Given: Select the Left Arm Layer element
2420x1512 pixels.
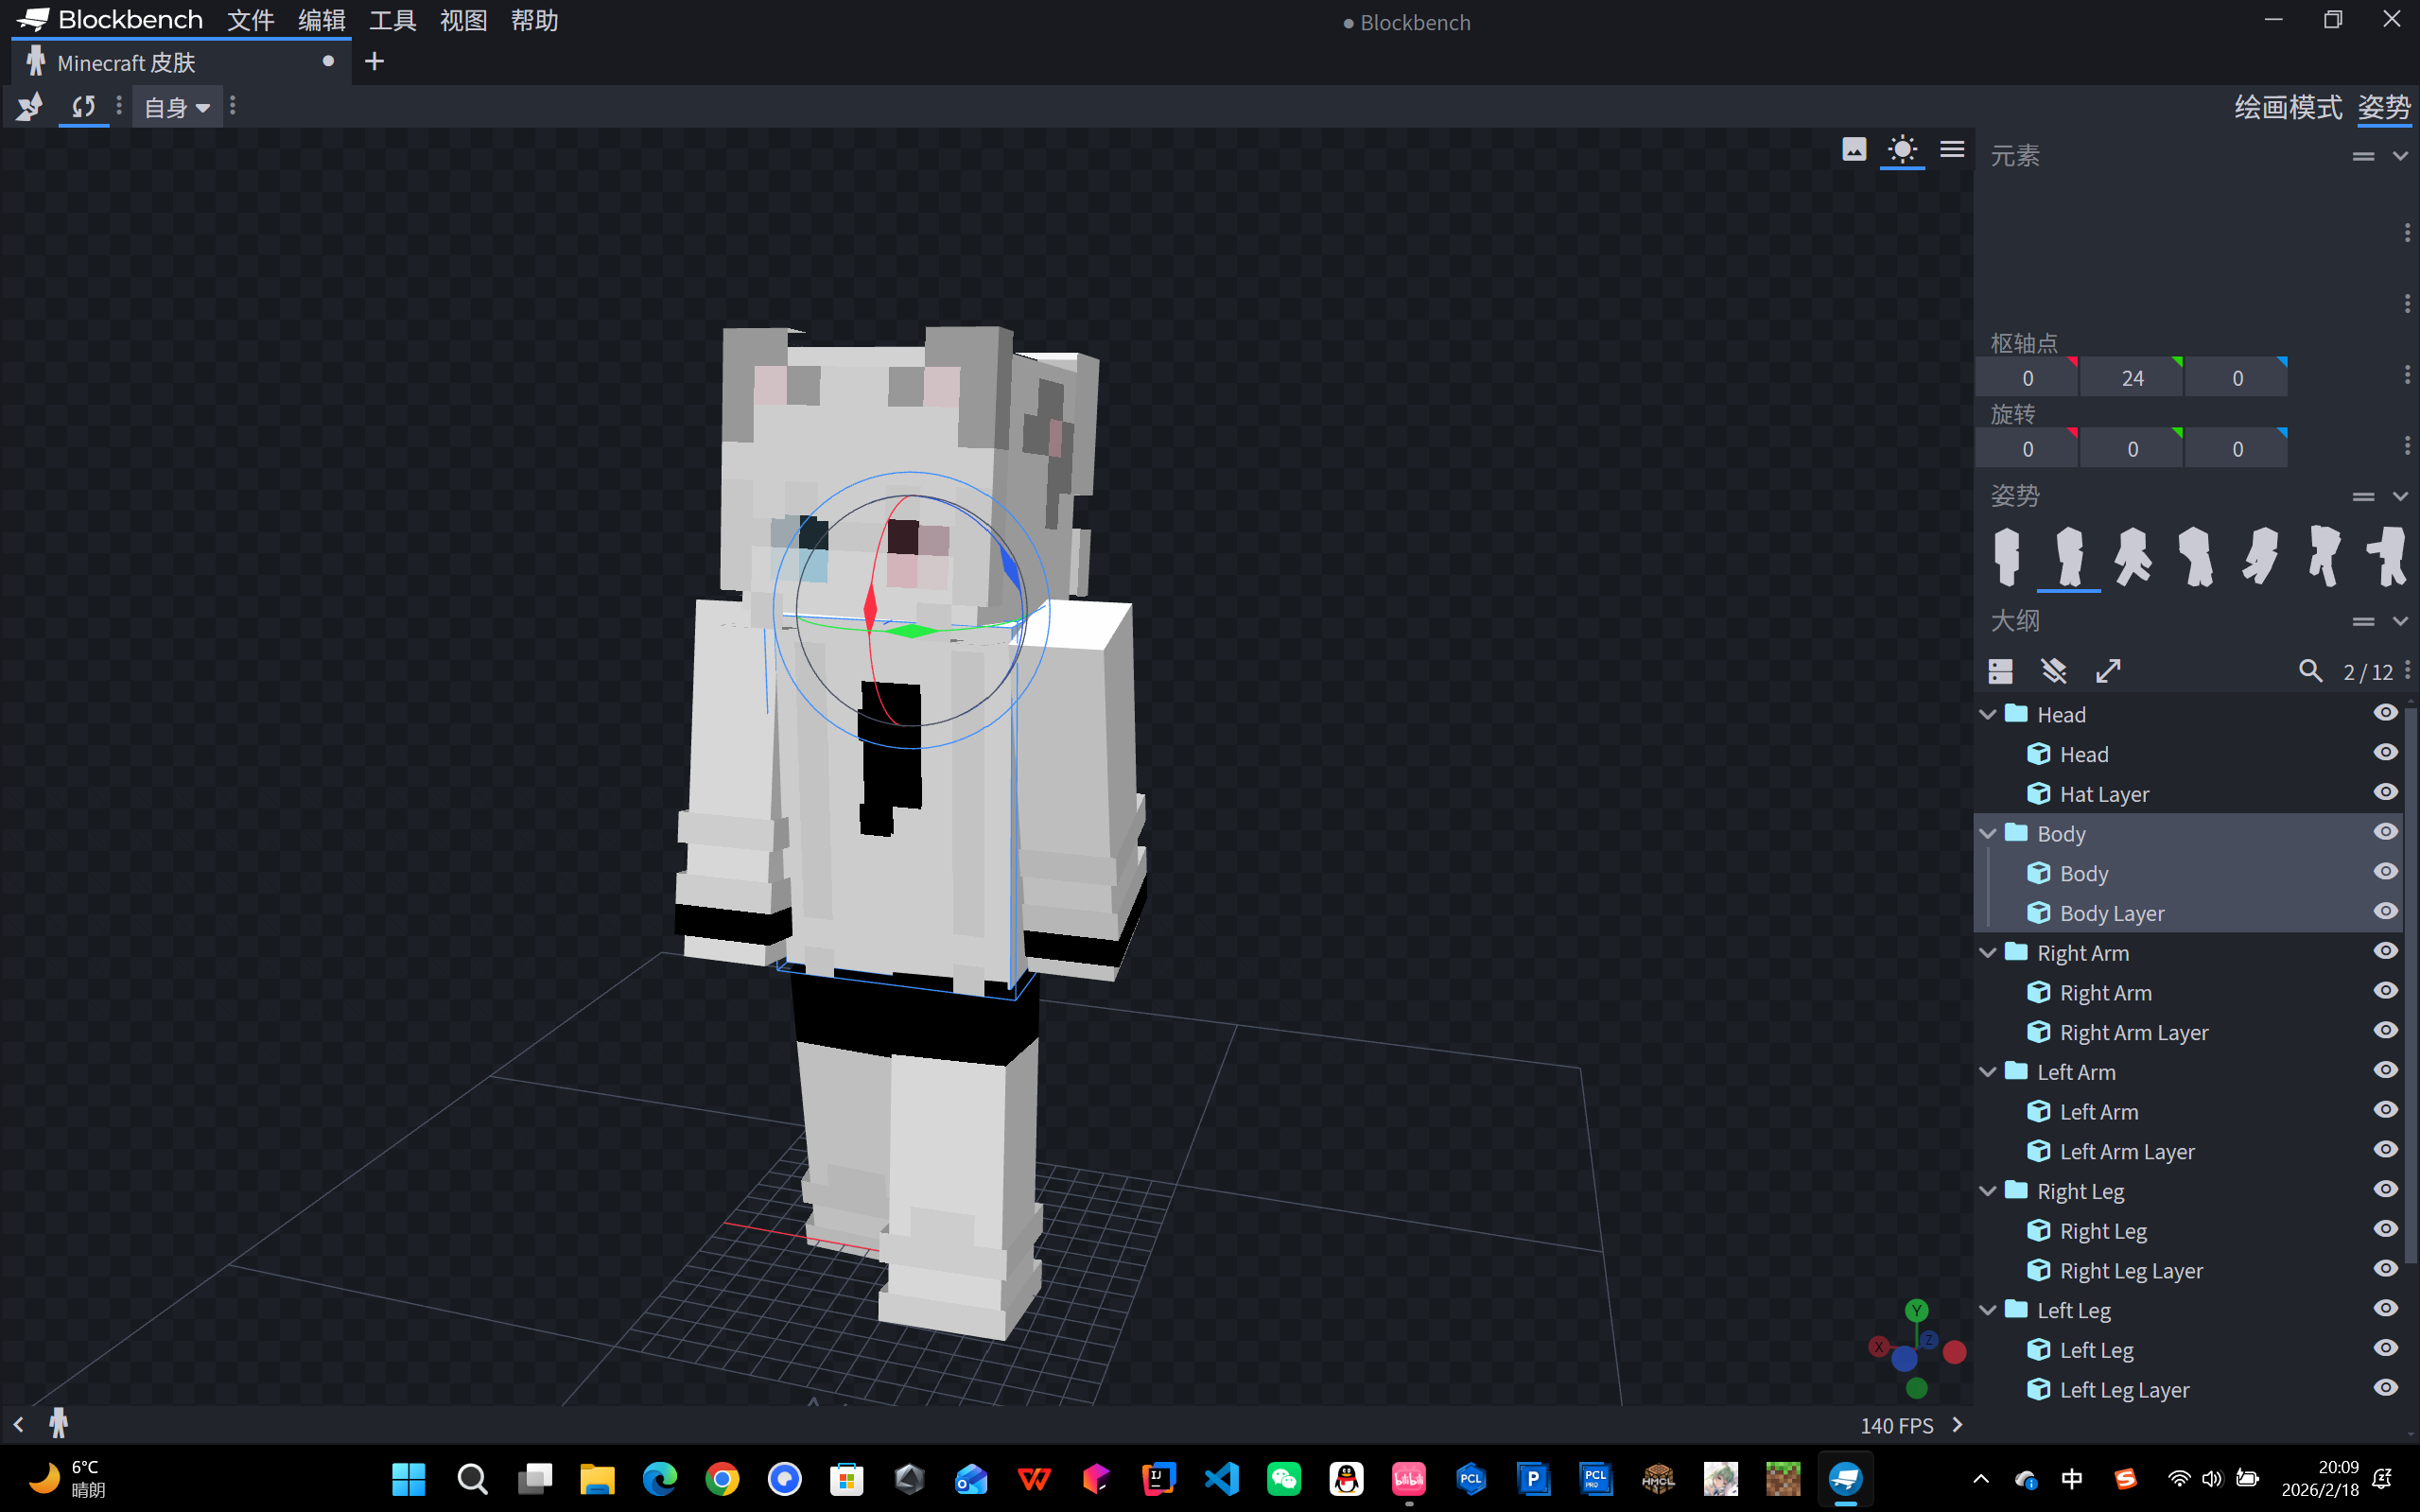Looking at the screenshot, I should 2126,1151.
